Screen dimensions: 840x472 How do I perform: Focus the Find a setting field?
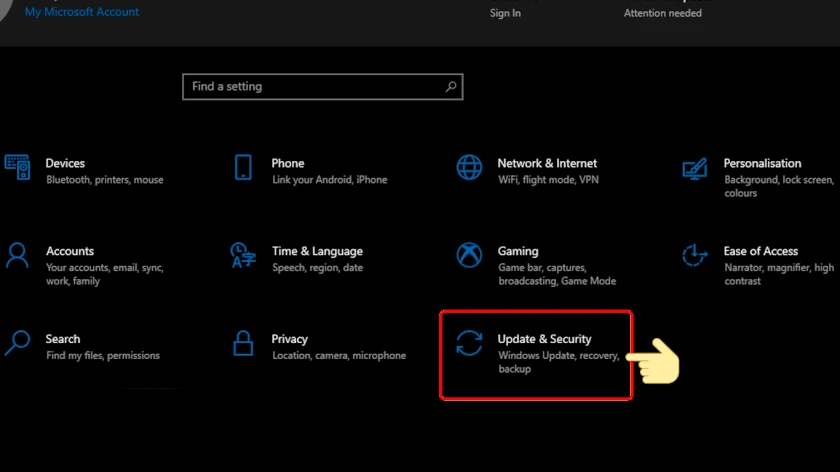coord(322,86)
